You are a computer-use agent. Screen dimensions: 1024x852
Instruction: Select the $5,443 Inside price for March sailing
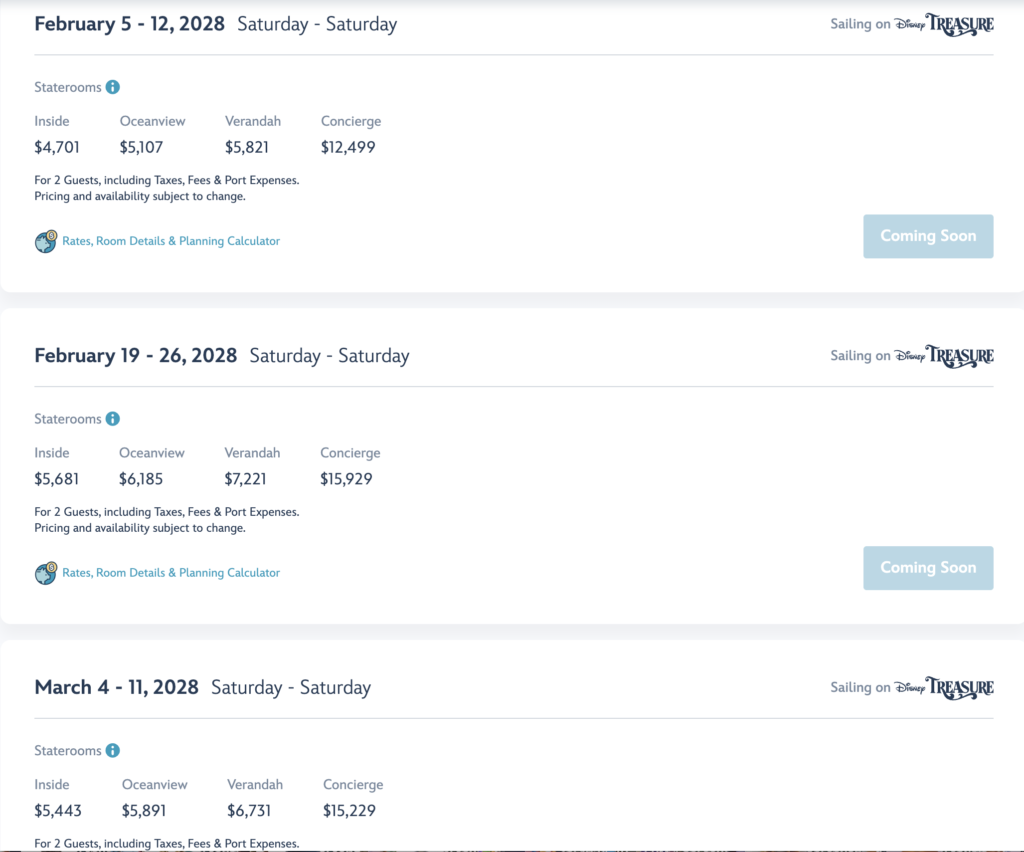coord(58,811)
